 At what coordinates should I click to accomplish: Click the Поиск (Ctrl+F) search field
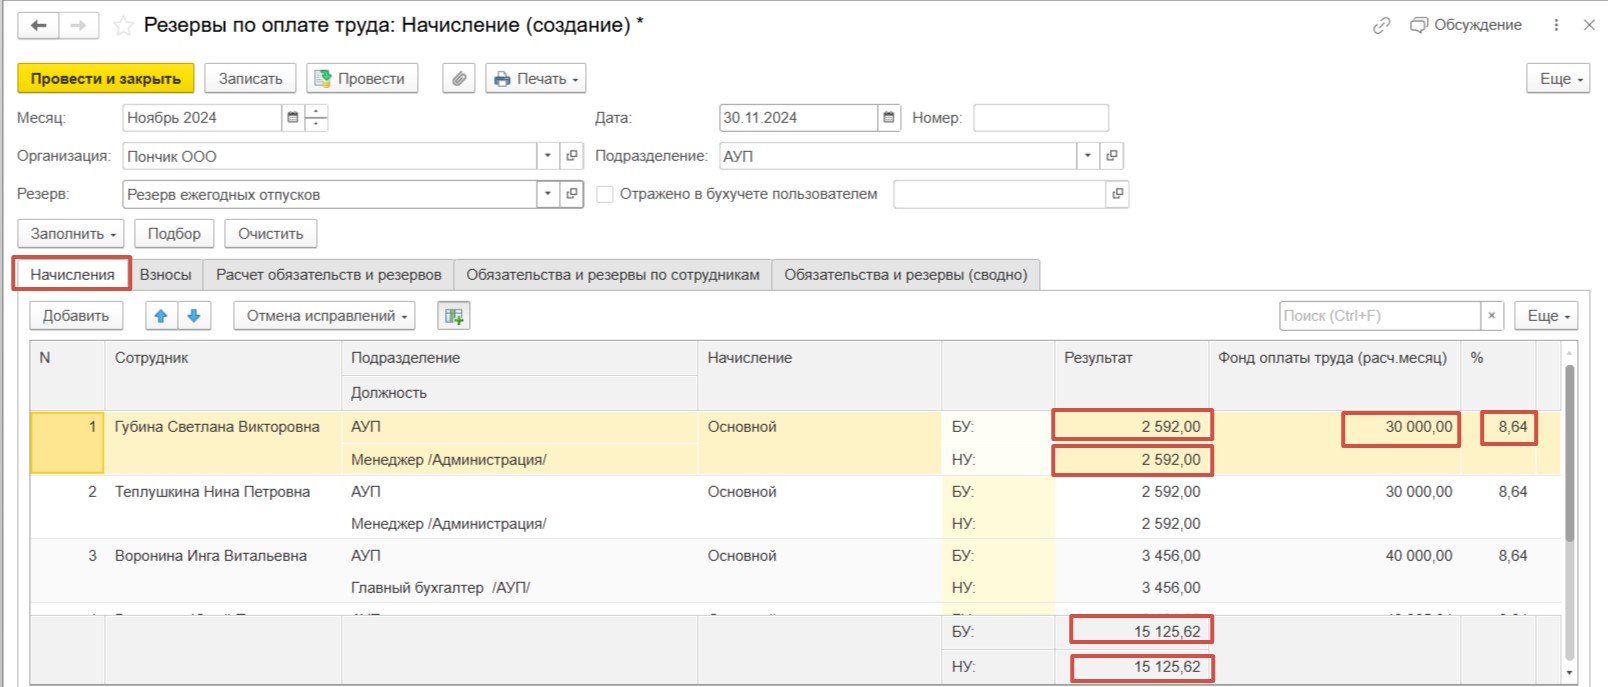[1380, 316]
